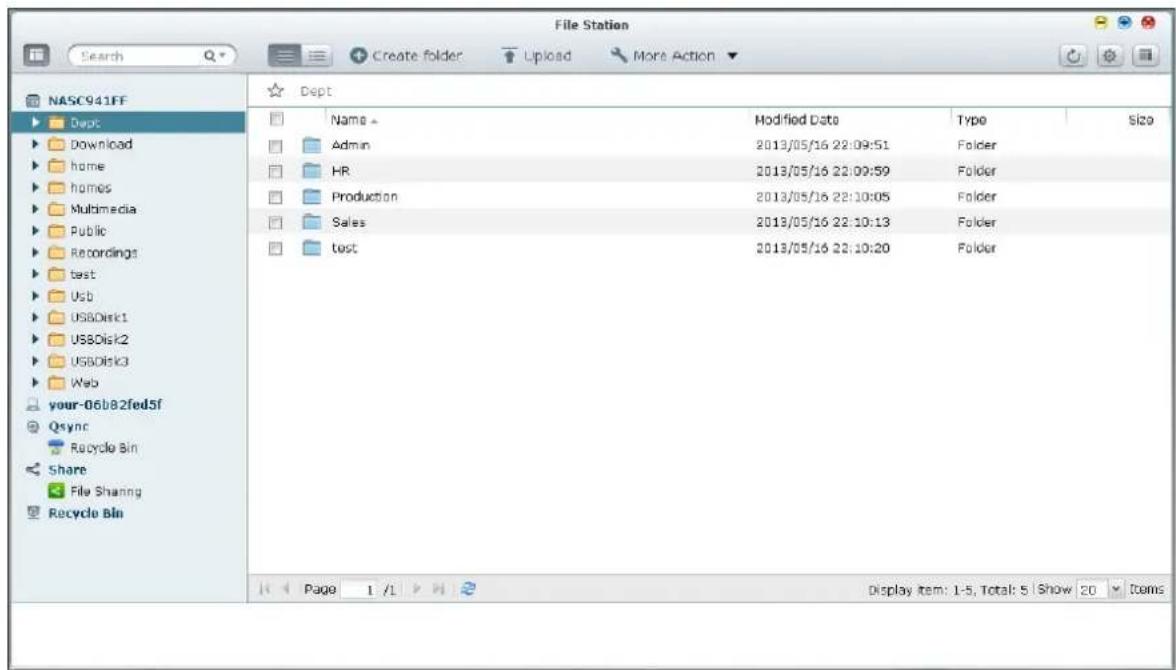Click the blue refresh icon in pagination bar
The image size is (1176, 670).
coord(469,589)
